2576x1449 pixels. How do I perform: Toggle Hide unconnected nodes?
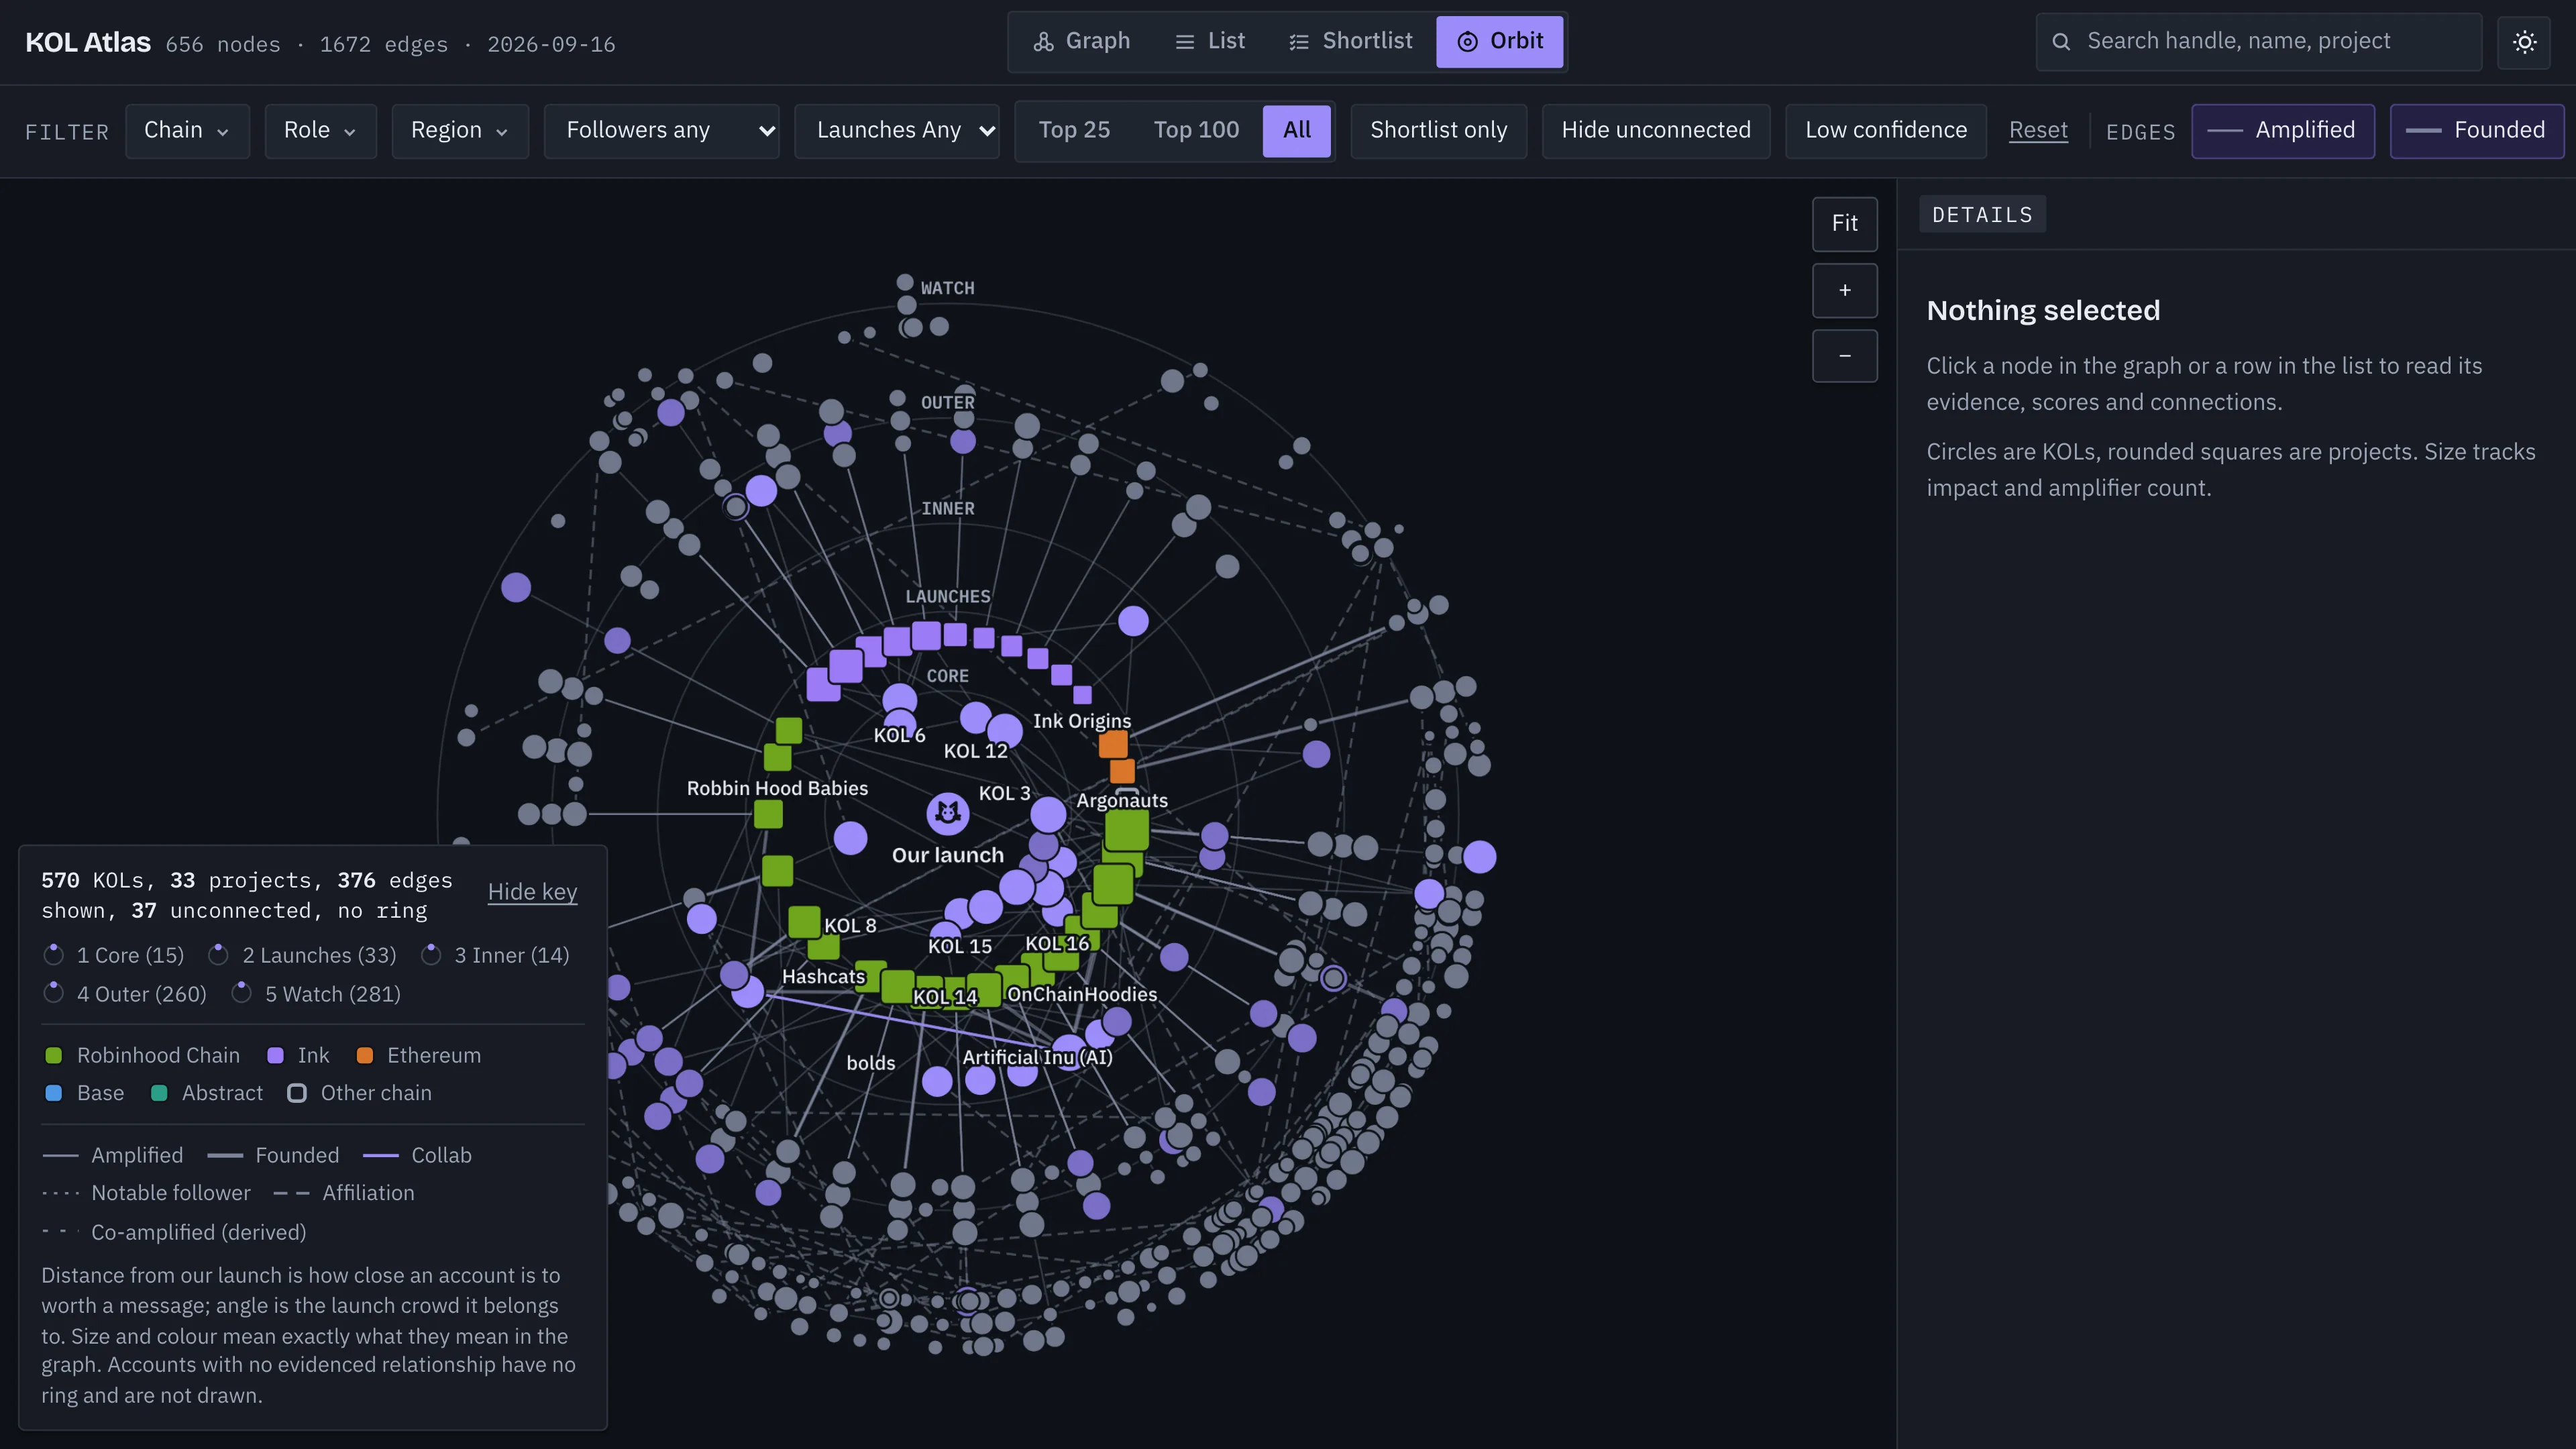point(1655,131)
